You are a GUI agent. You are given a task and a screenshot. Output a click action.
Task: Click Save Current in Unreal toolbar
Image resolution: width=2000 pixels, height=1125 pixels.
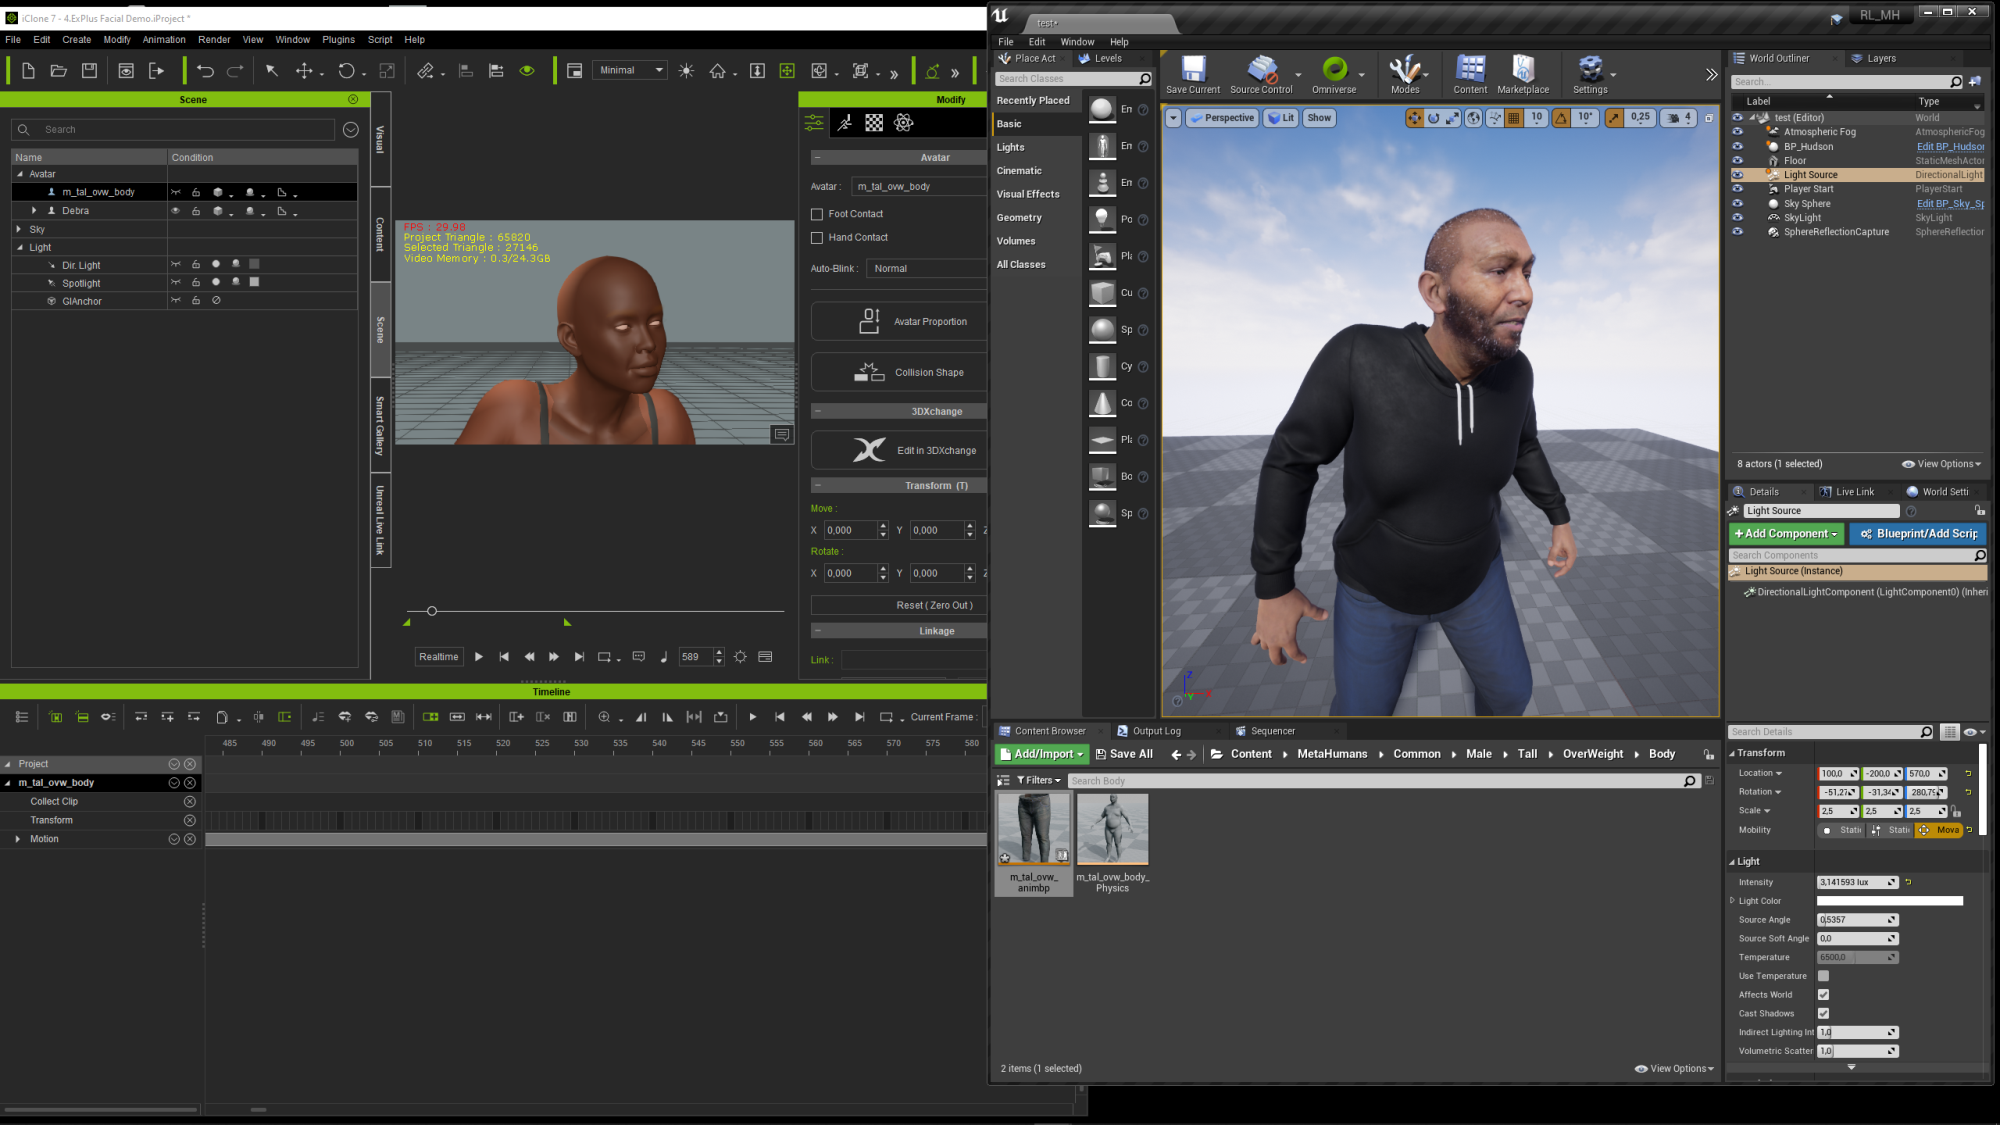coord(1193,75)
